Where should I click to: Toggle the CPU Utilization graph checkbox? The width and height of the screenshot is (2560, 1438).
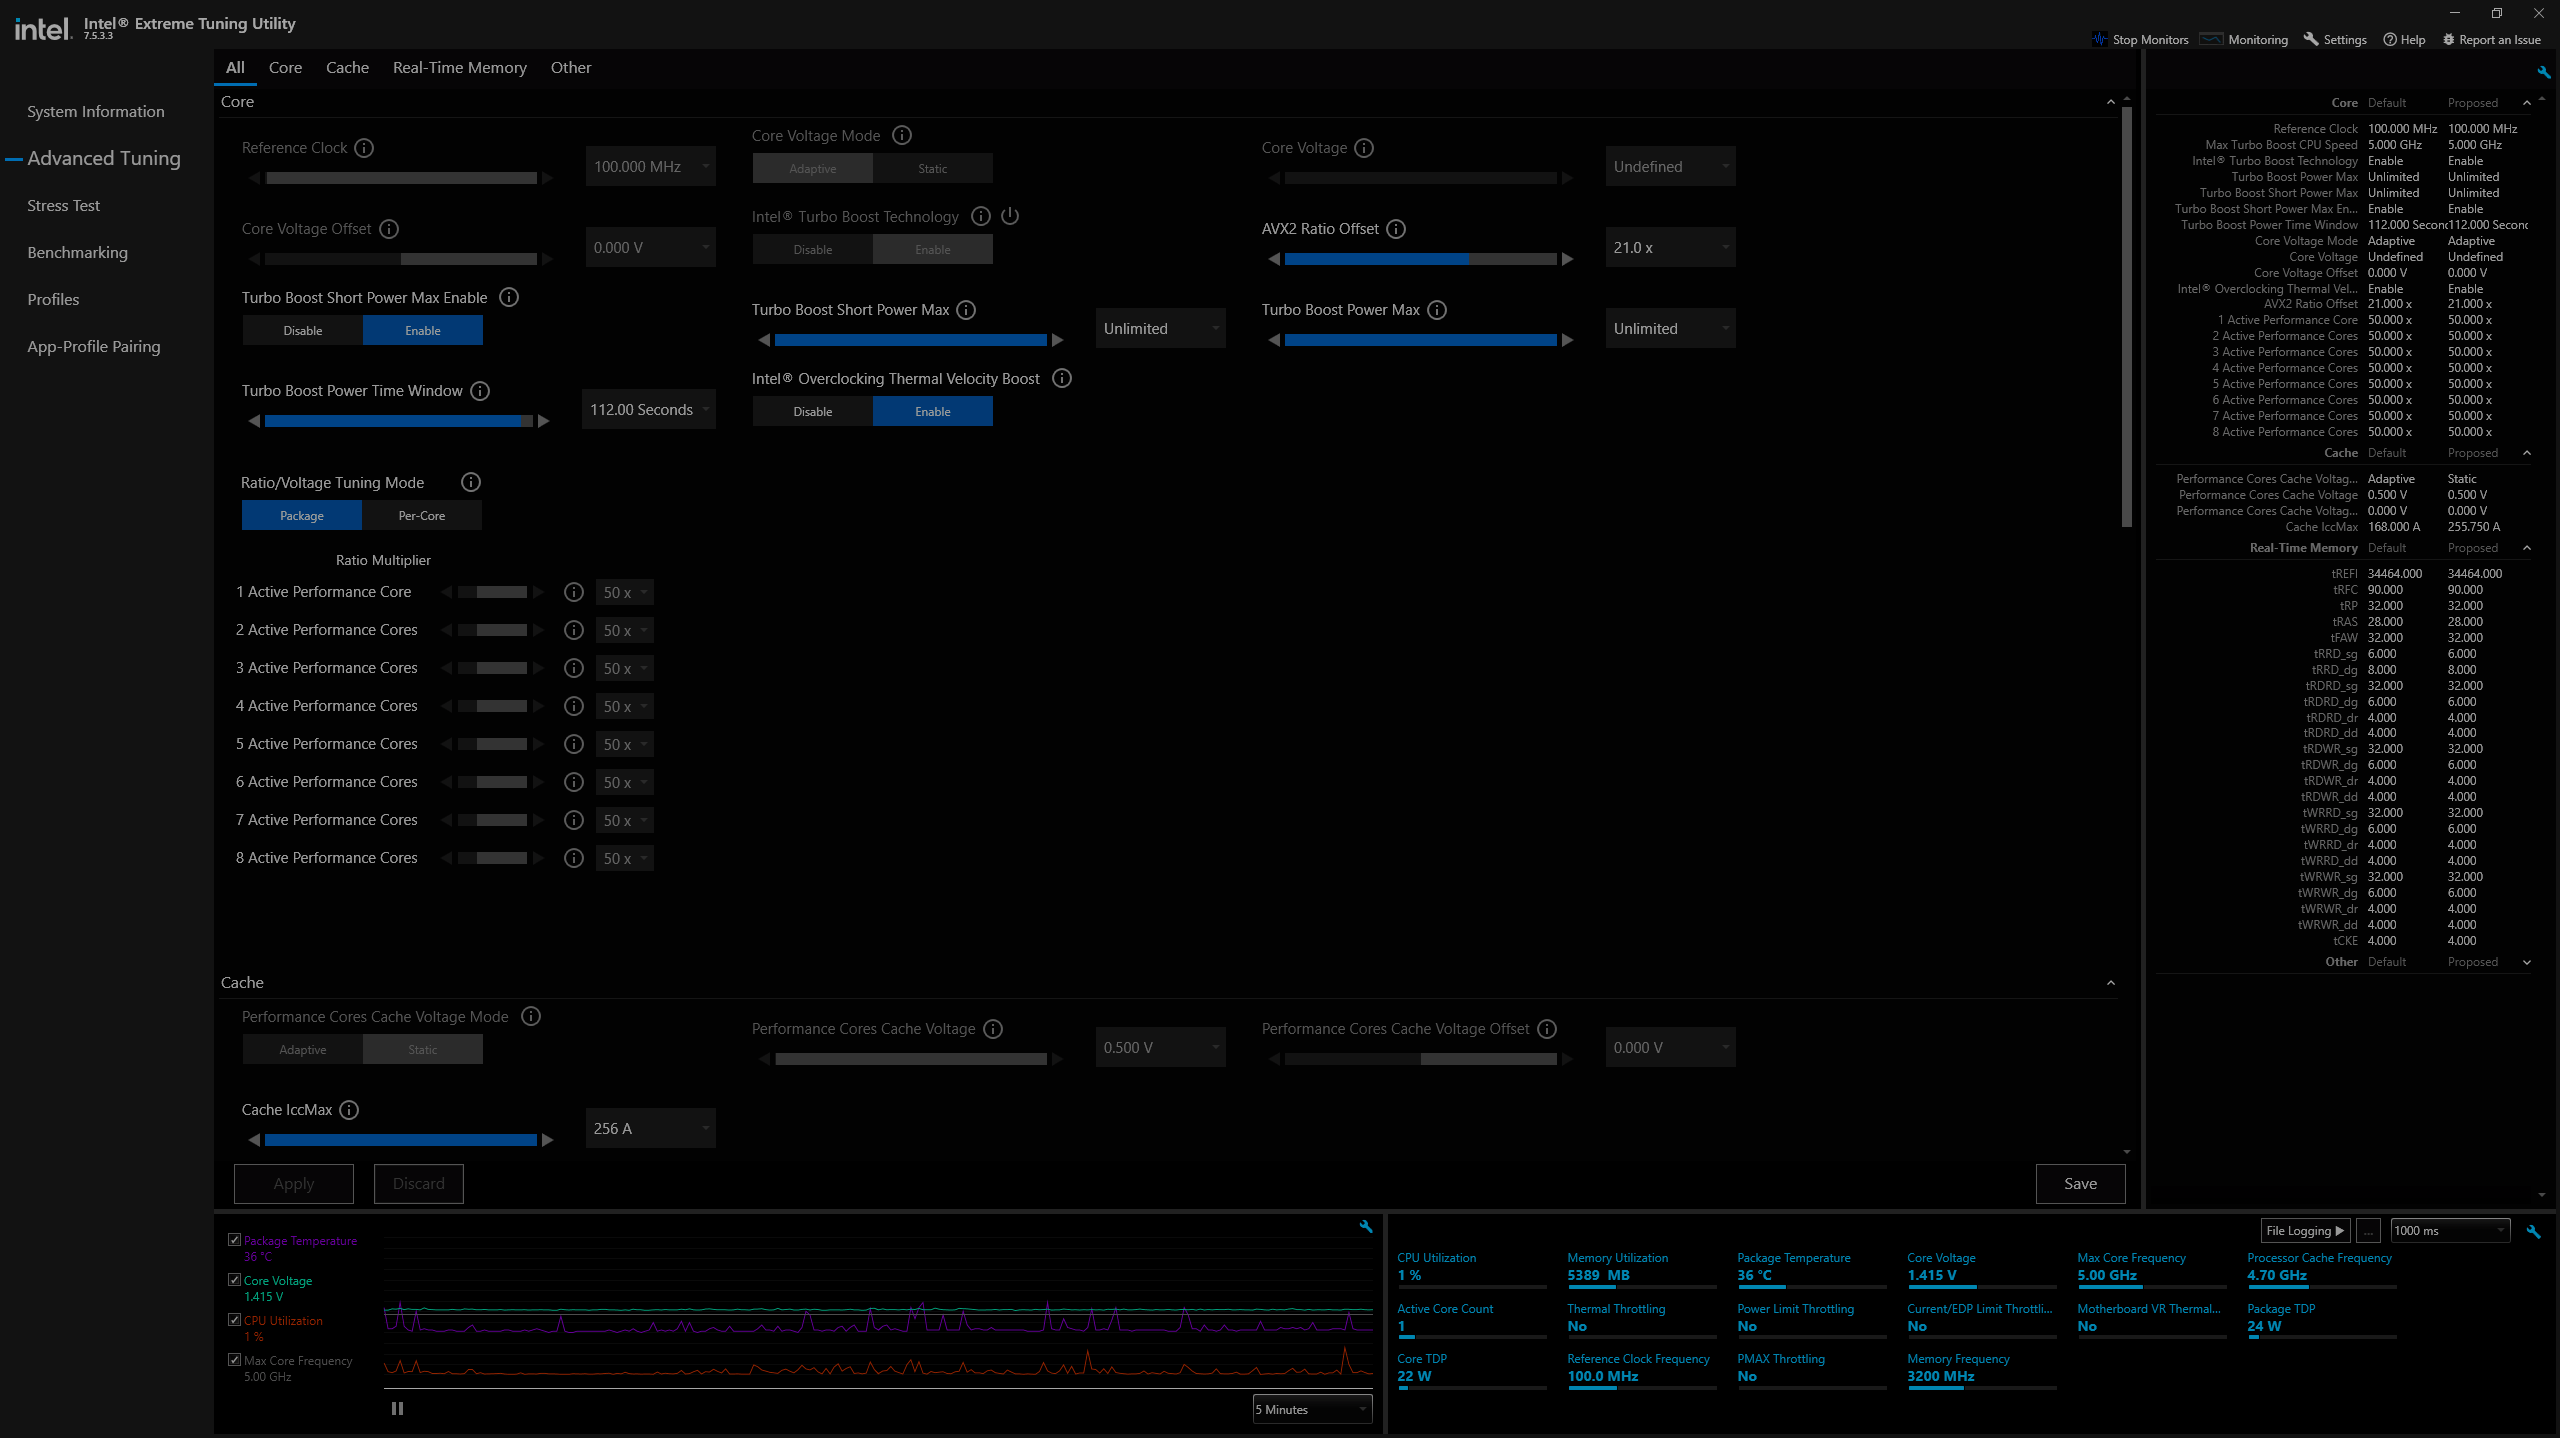[x=234, y=1320]
